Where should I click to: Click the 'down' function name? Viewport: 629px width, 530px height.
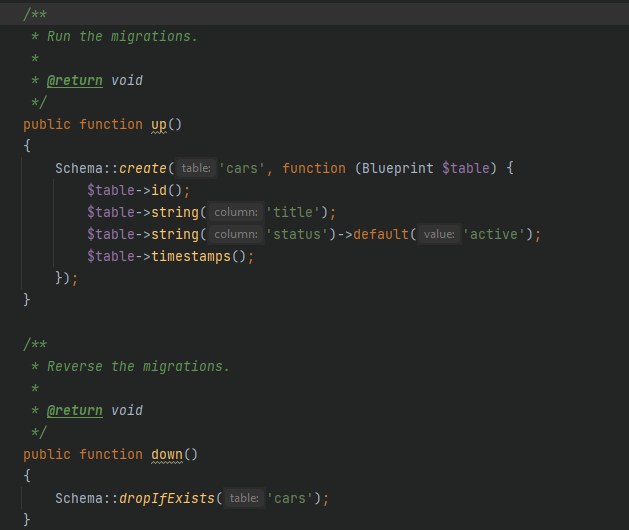[x=166, y=454]
